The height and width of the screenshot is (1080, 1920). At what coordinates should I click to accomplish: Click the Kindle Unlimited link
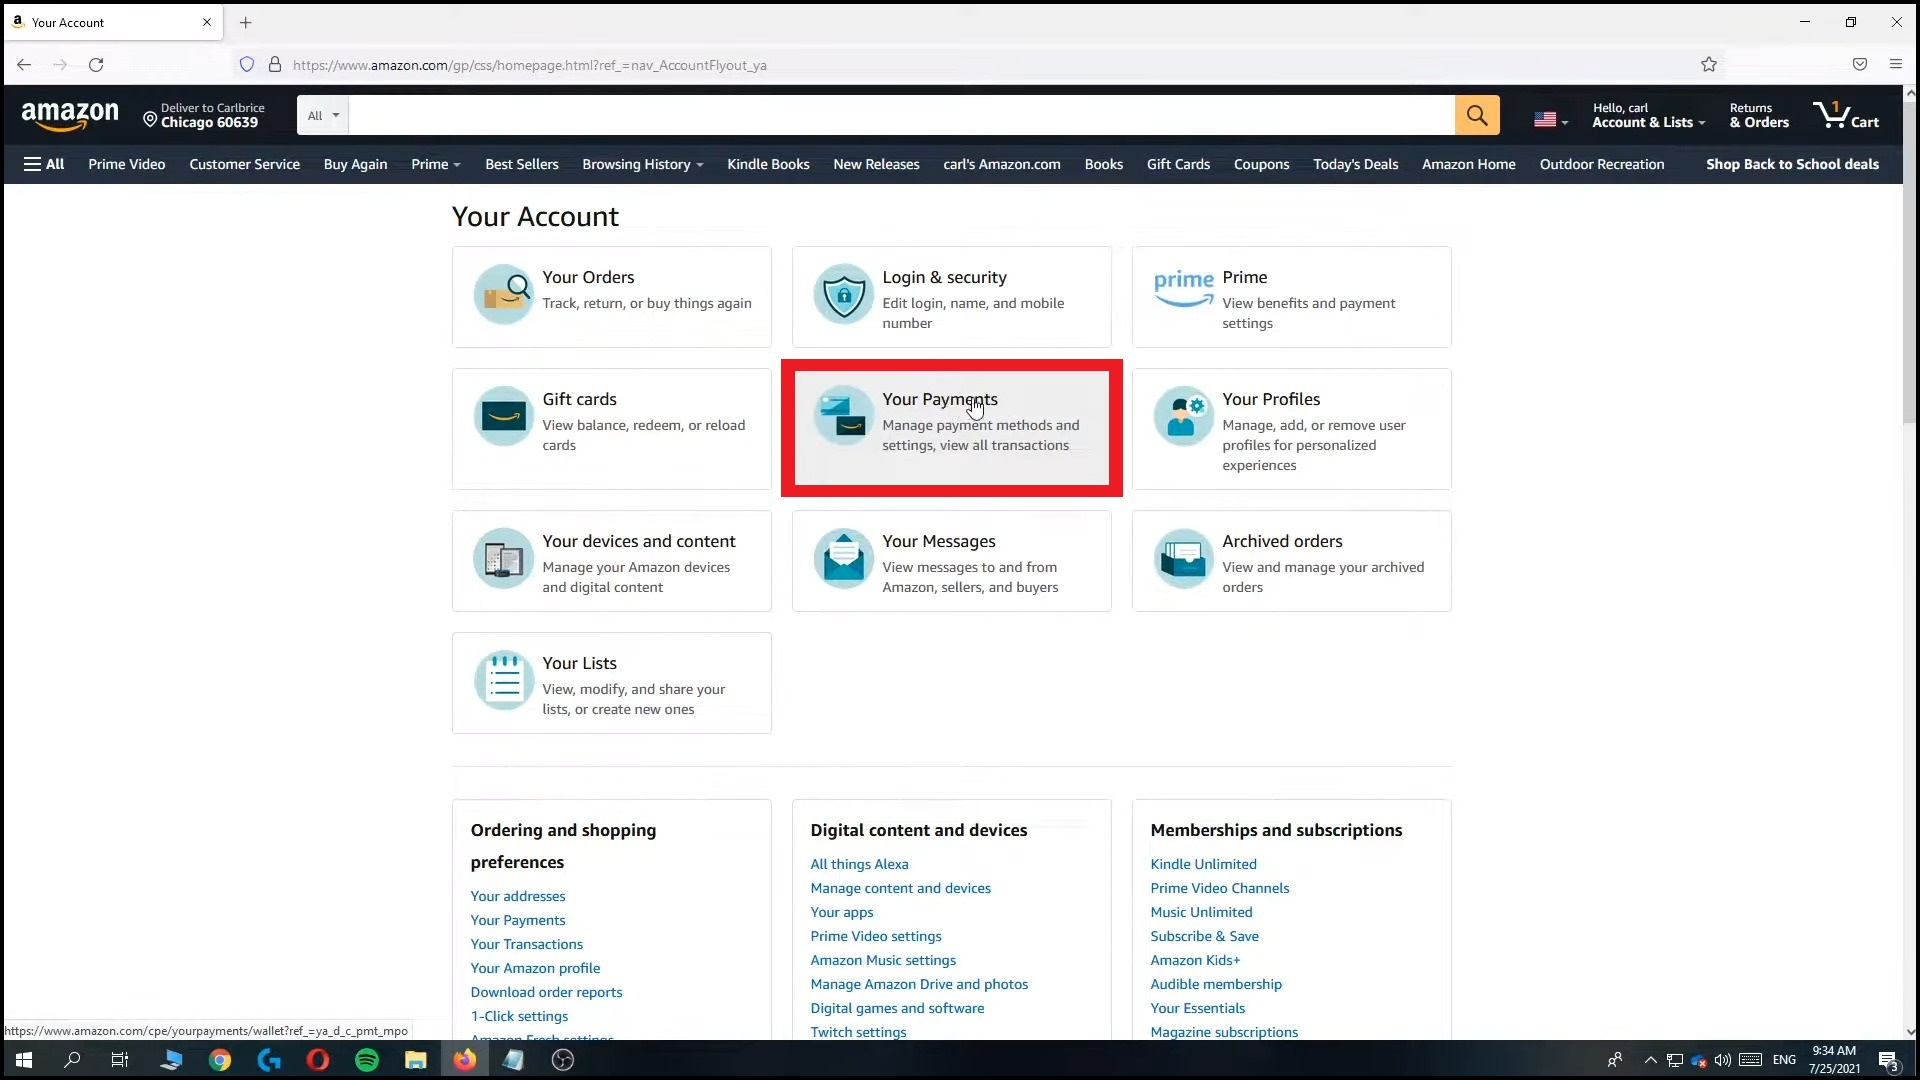pyautogui.click(x=1203, y=864)
